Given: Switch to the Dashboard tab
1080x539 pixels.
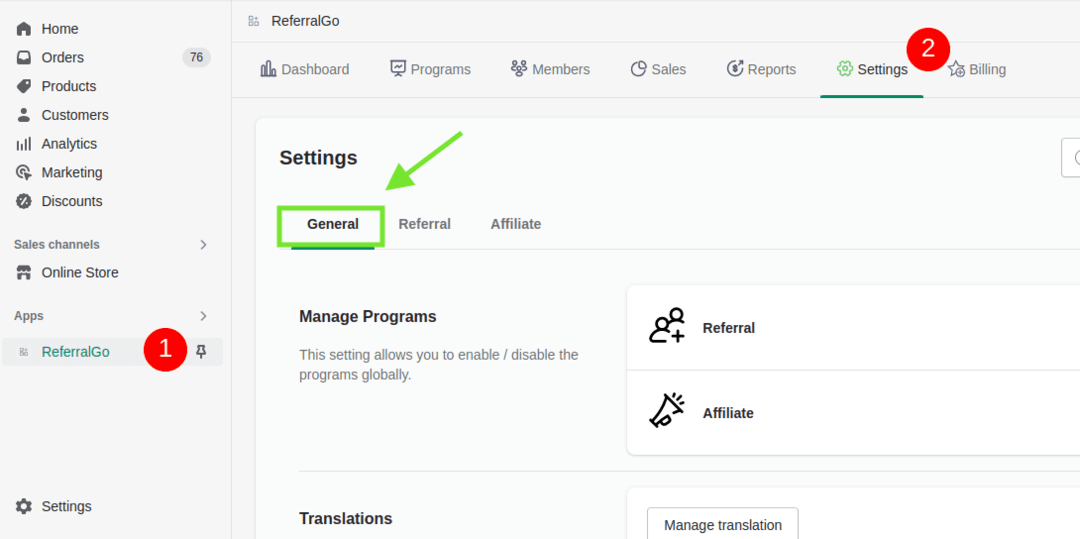Looking at the screenshot, I should point(305,69).
